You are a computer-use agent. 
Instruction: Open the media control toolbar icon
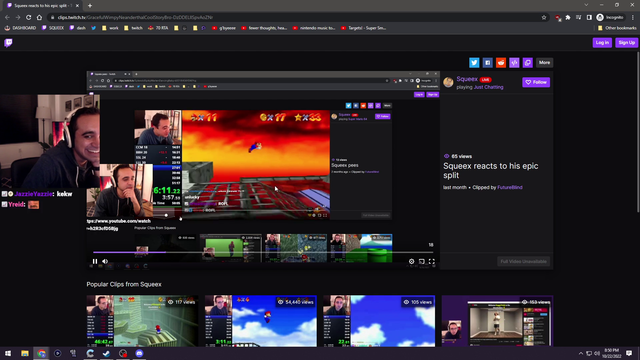pos(578,17)
